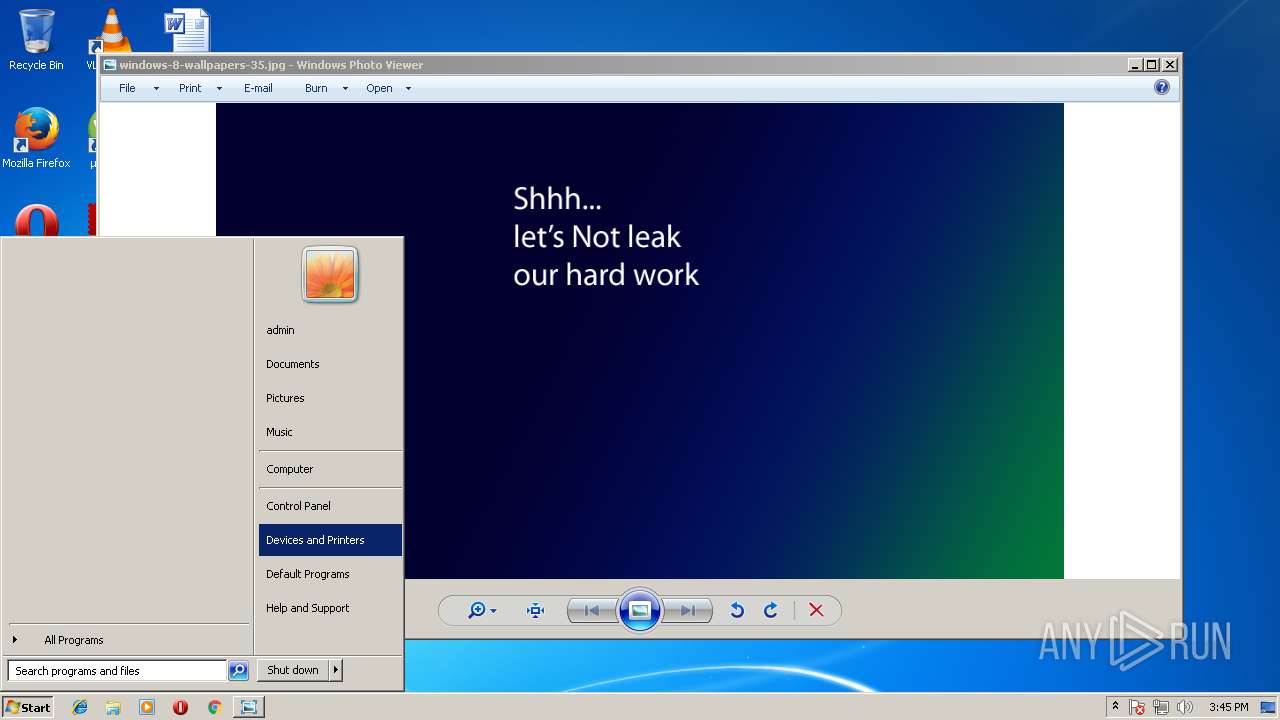
Task: Click E-mail in Photo Viewer toolbar
Action: [x=258, y=88]
